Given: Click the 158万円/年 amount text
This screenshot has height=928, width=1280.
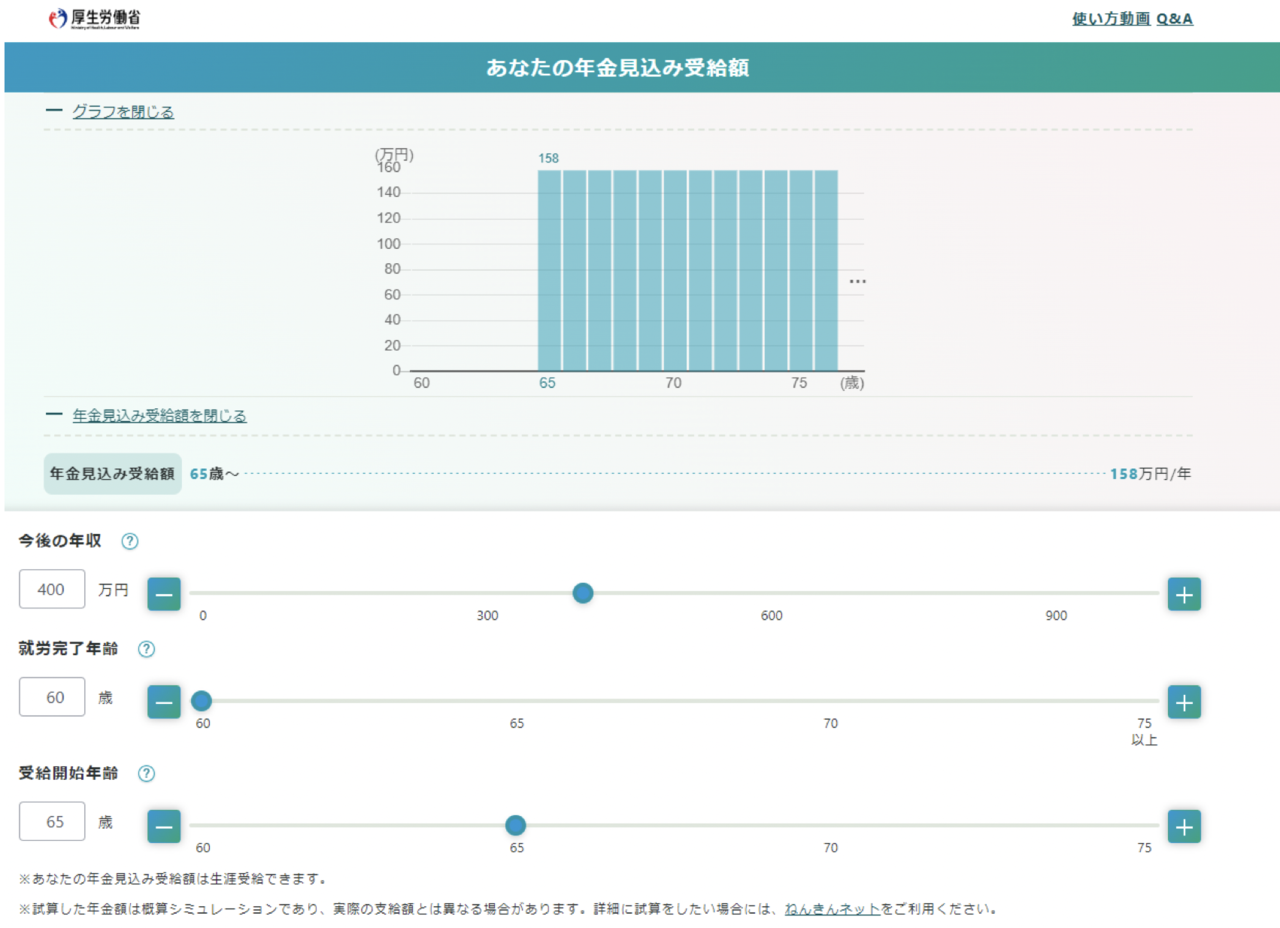Looking at the screenshot, I should (x=1150, y=474).
